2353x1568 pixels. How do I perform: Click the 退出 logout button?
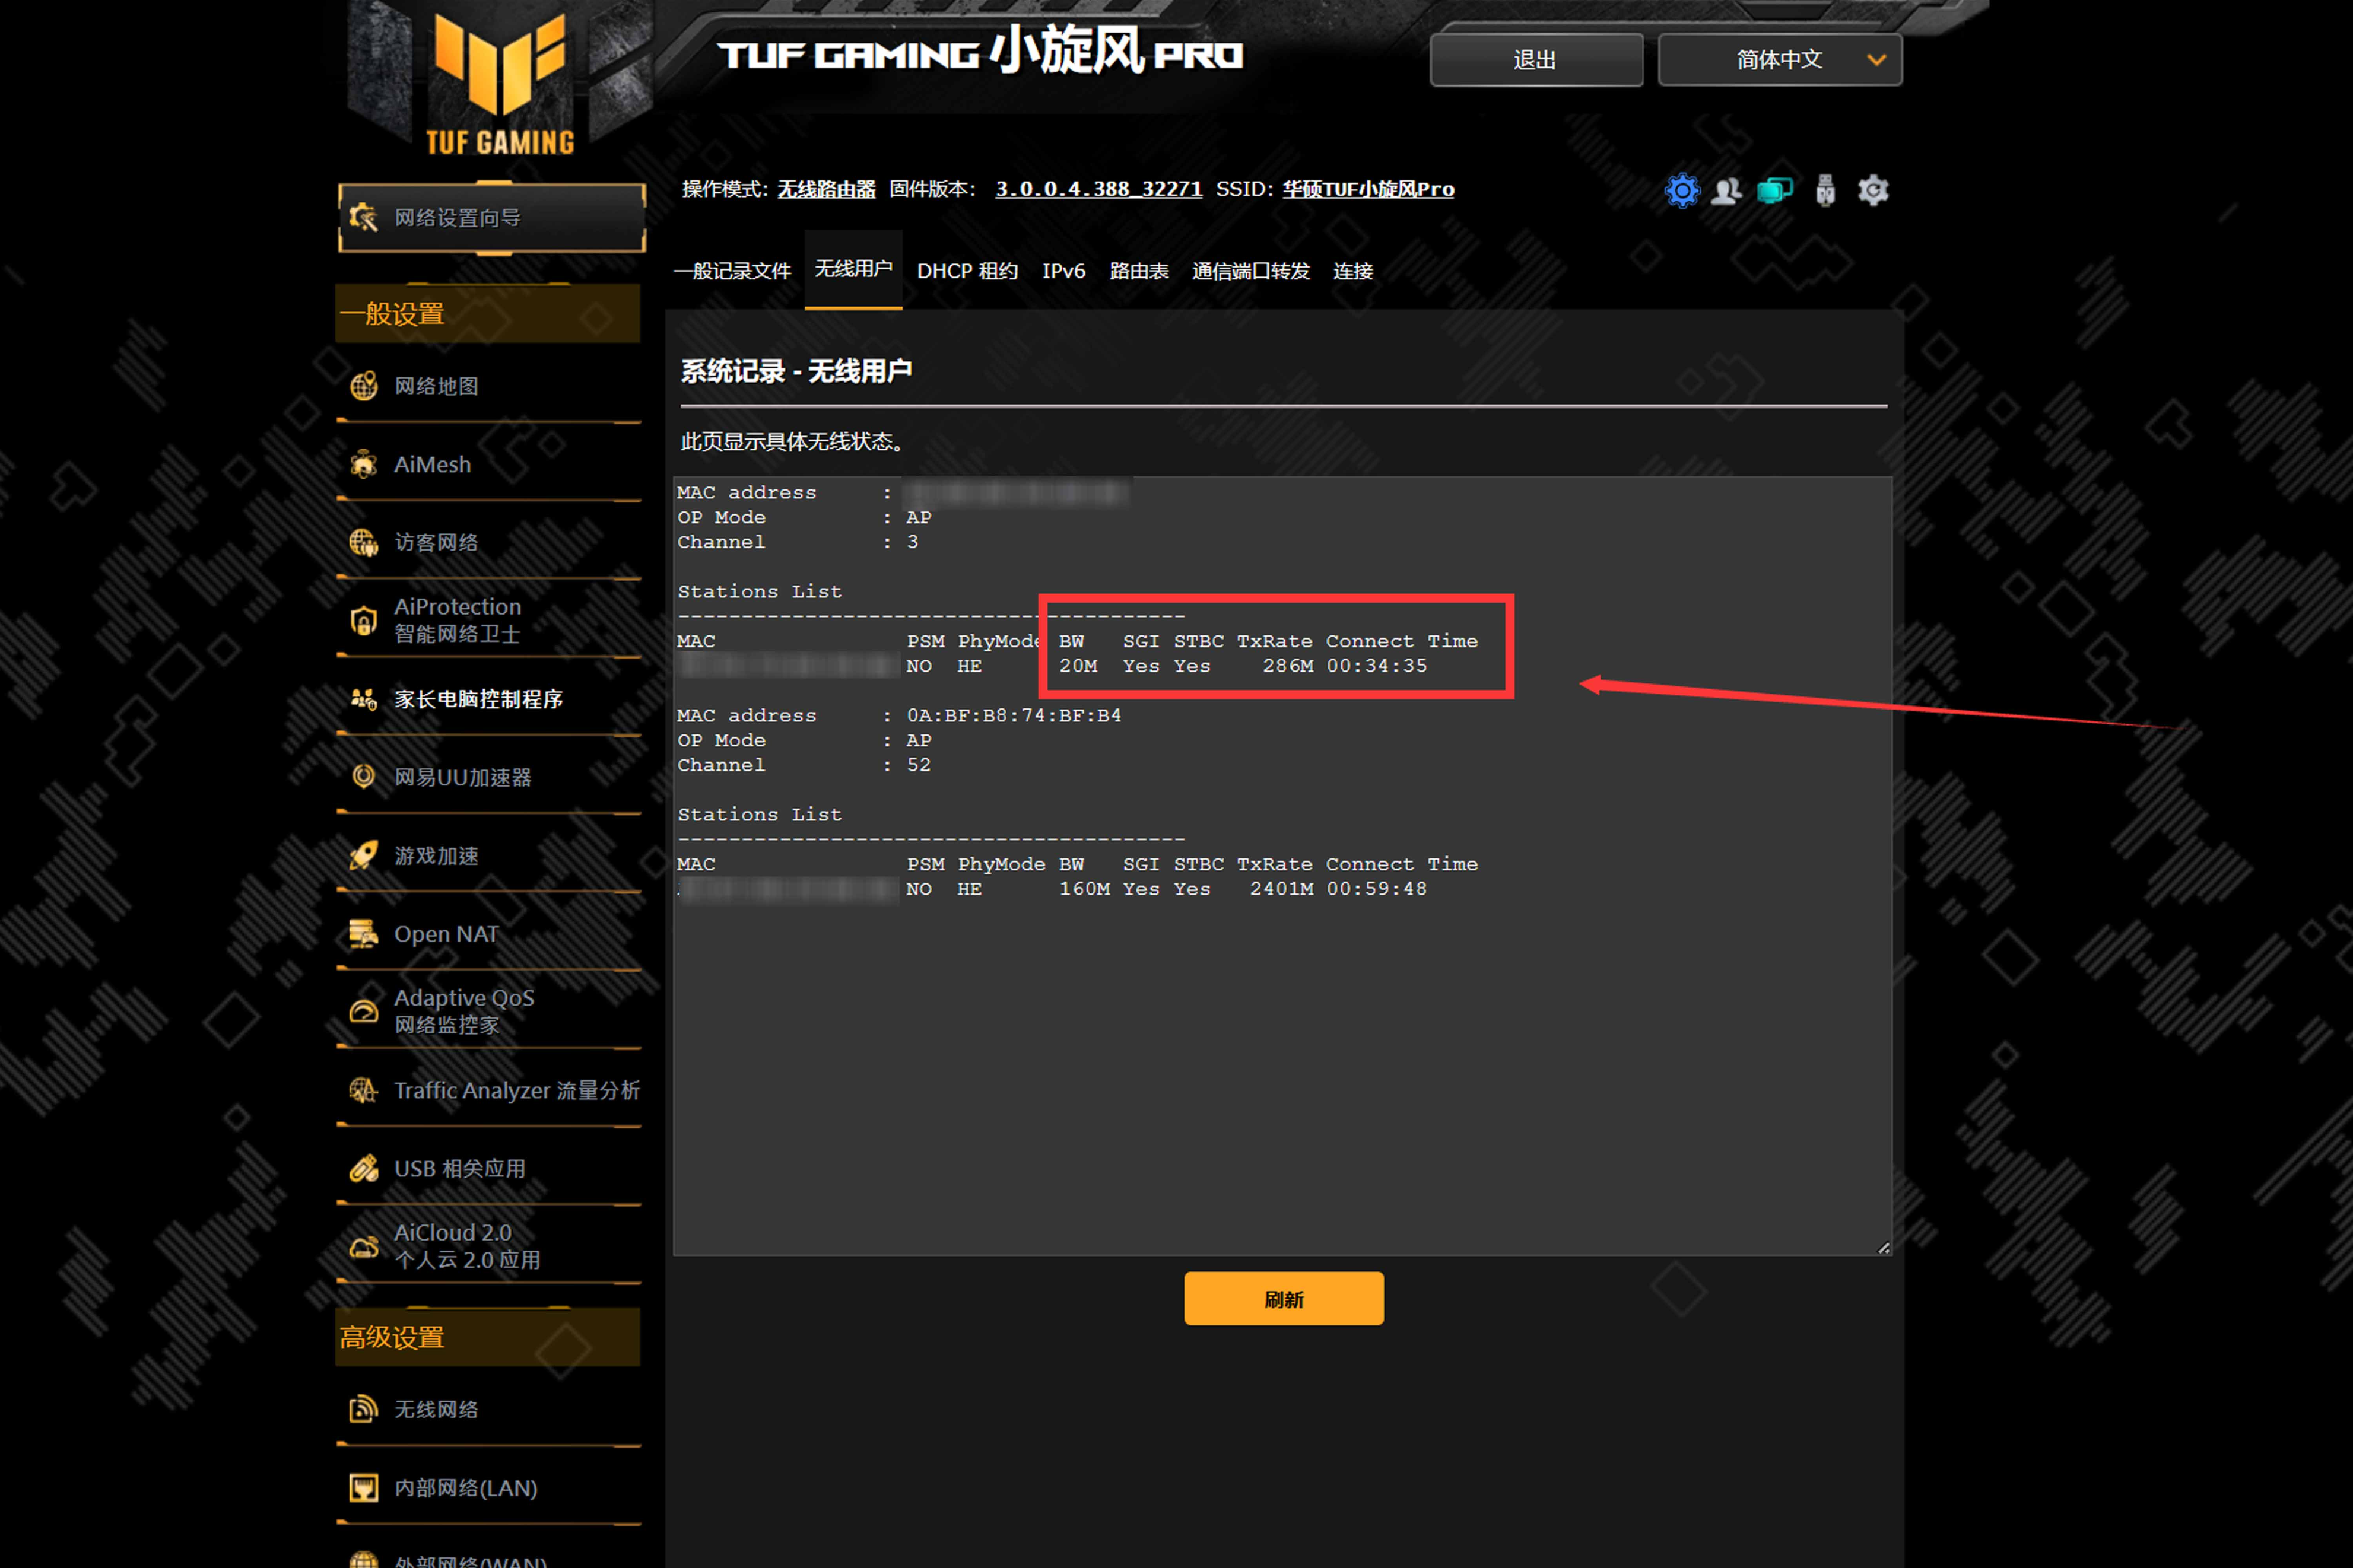tap(1535, 60)
